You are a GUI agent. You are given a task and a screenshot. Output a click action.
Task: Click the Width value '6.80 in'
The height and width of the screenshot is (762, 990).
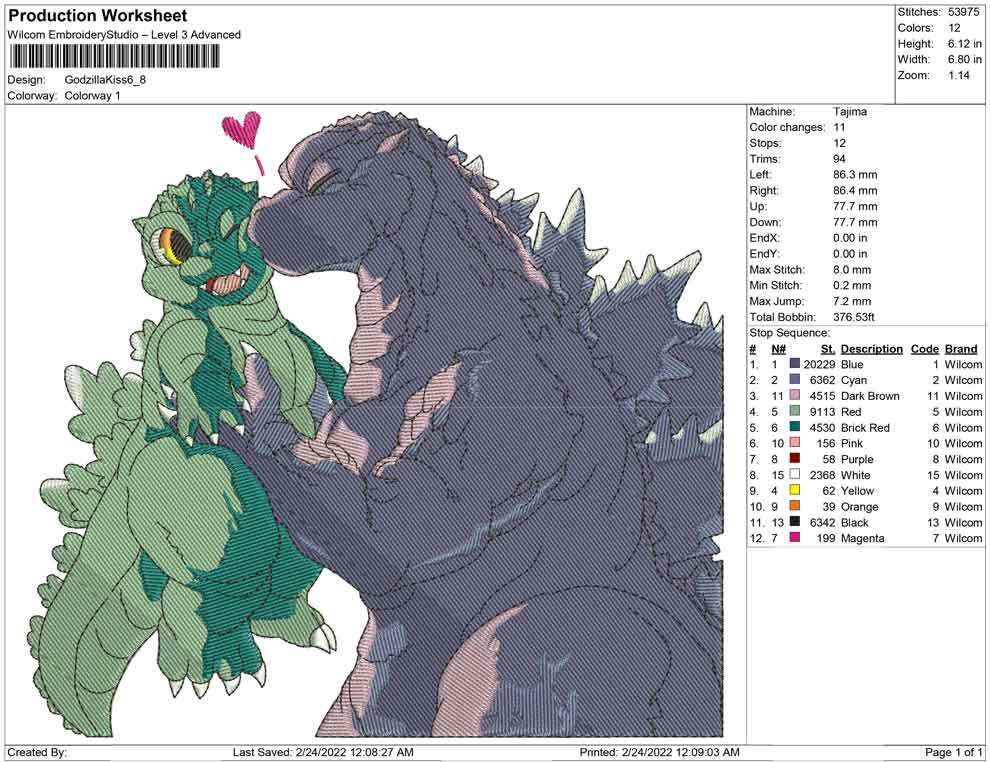click(x=965, y=59)
